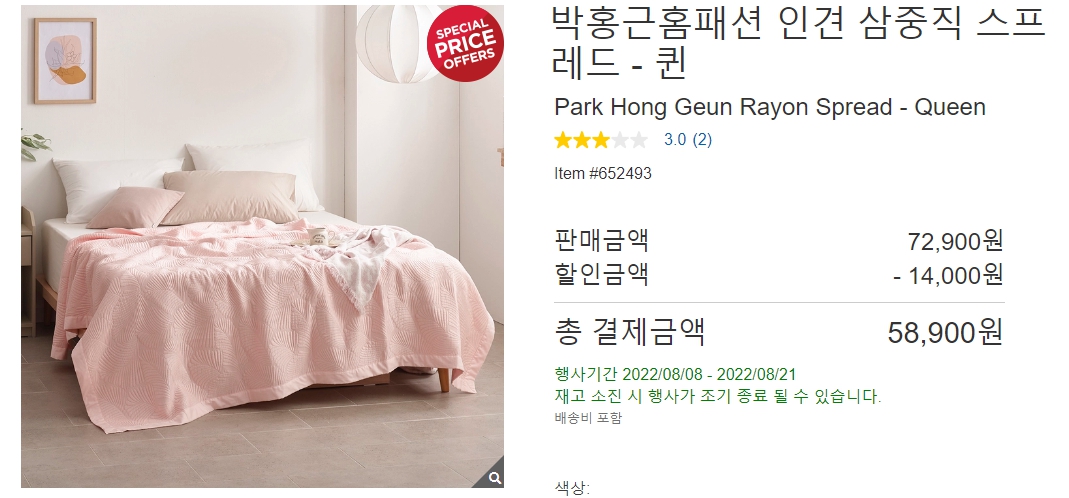This screenshot has width=1069, height=498.
Task: Click the third yellow rating star
Action: (601, 141)
